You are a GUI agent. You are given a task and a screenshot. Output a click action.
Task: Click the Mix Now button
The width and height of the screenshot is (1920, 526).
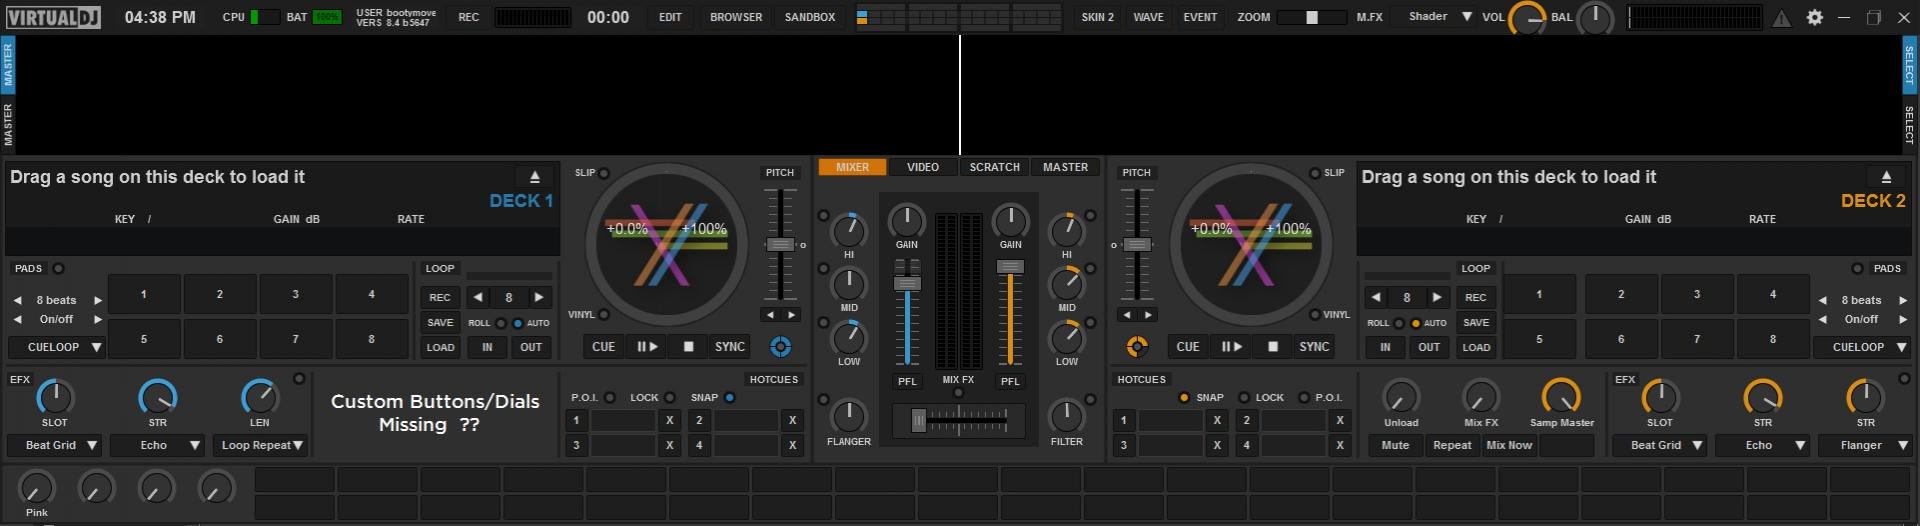point(1509,445)
